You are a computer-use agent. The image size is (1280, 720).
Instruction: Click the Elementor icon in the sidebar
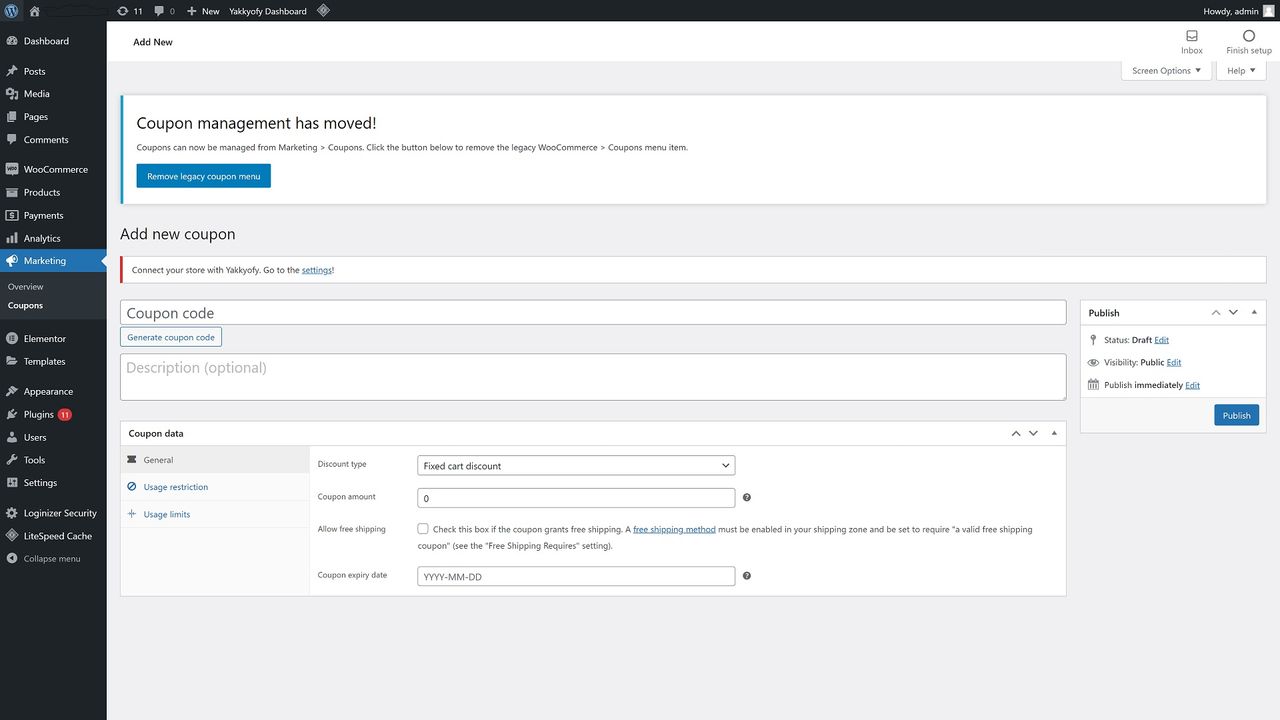click(x=12, y=338)
